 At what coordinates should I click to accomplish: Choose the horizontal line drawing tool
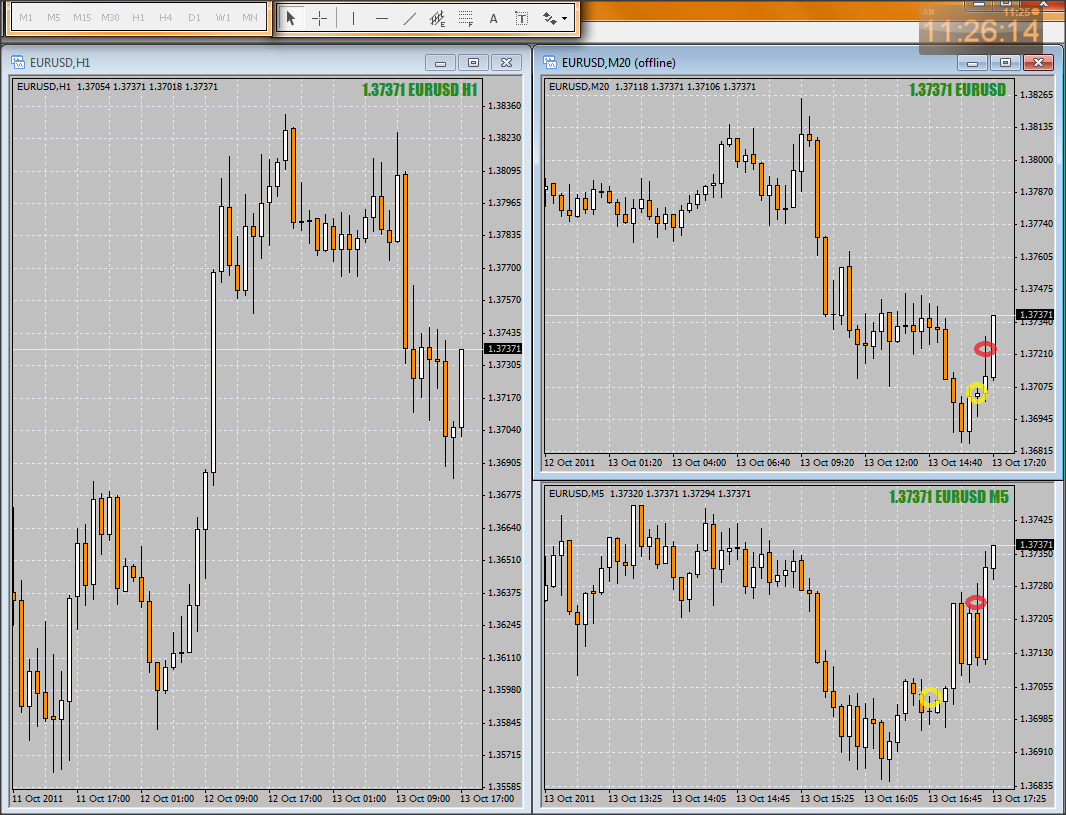click(381, 18)
